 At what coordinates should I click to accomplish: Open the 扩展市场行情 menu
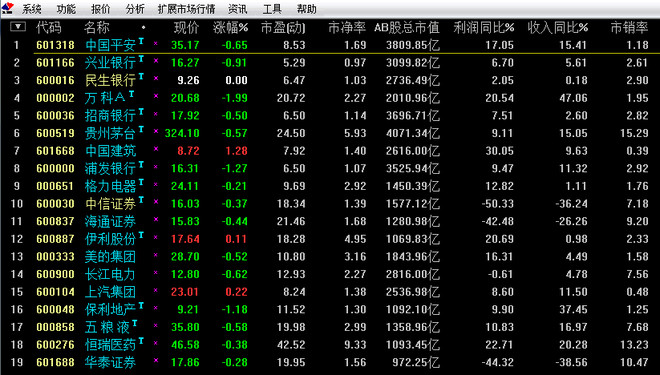coord(186,9)
